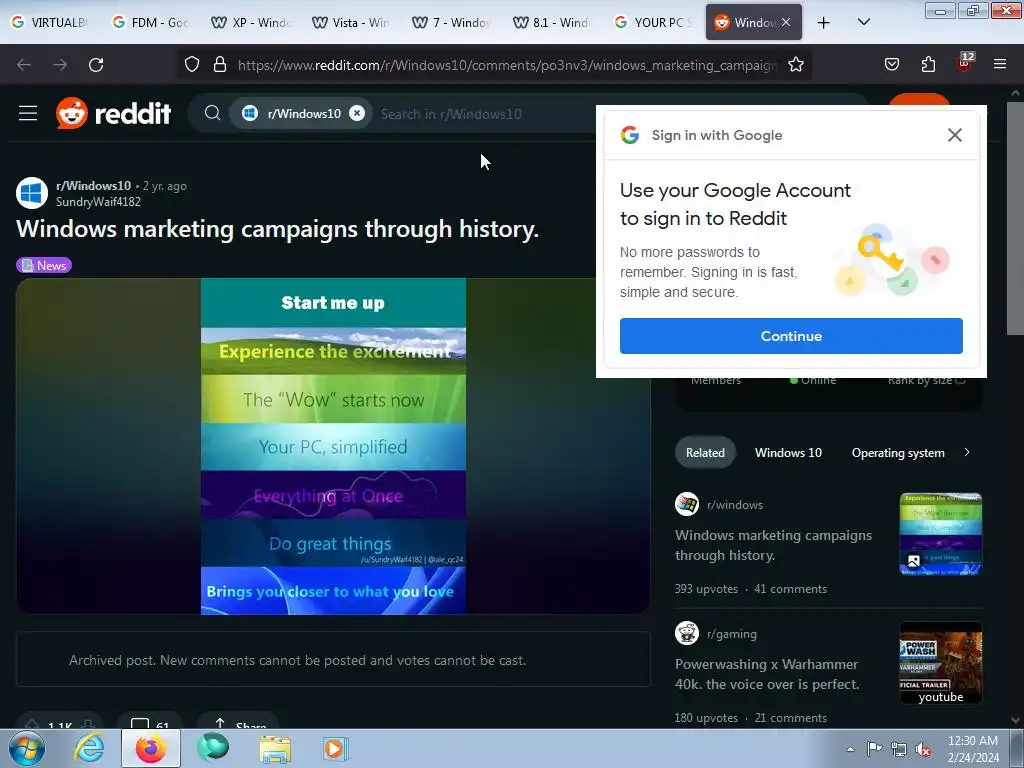Close the Sign in with Google popup

(954, 135)
